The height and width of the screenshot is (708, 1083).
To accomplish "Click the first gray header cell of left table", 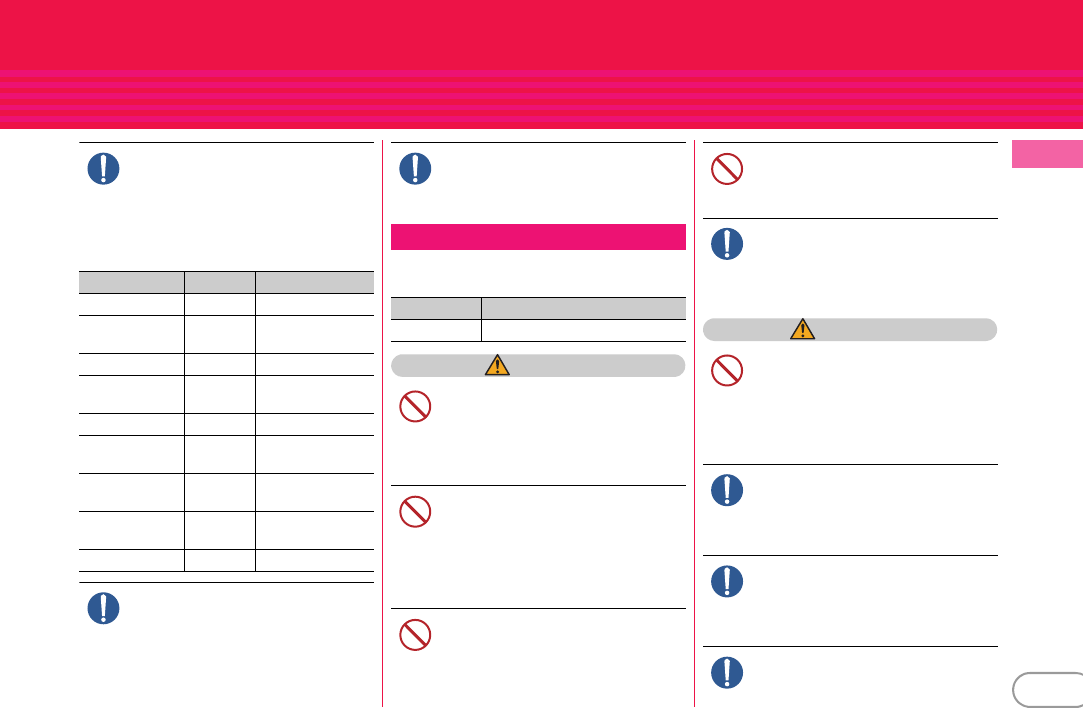I will 131,283.
